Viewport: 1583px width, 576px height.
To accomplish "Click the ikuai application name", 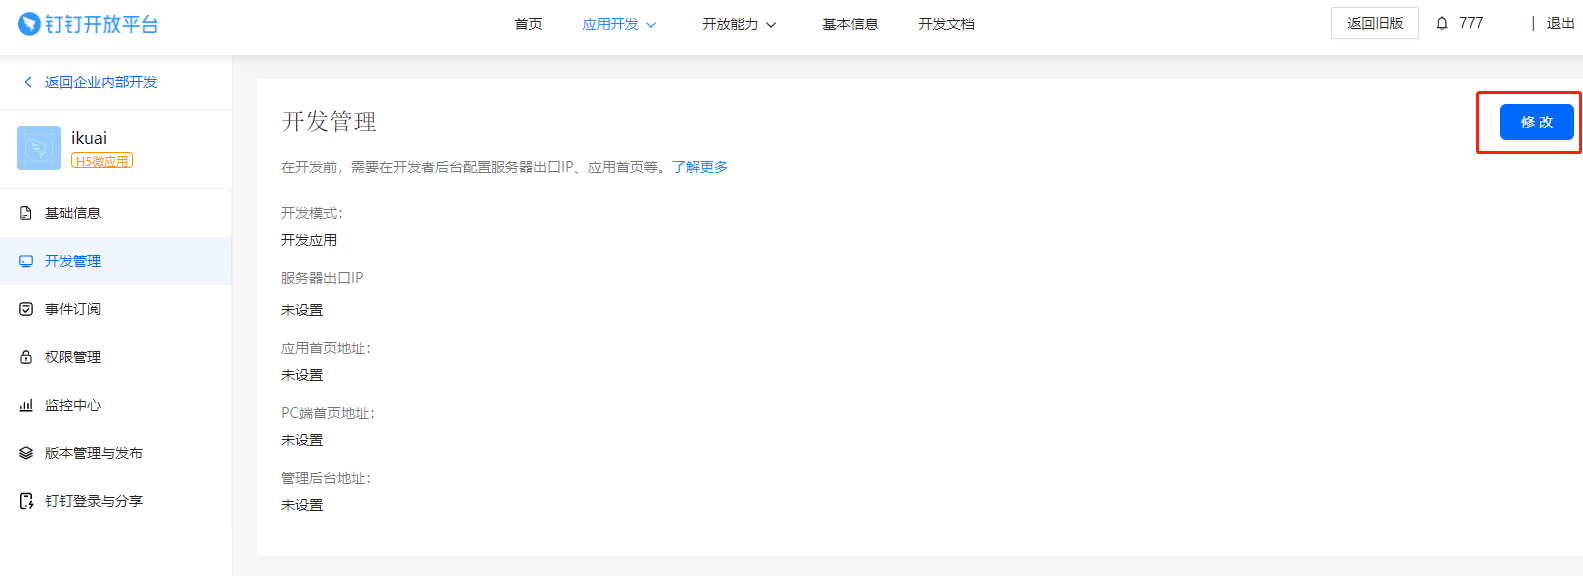I will 89,138.
